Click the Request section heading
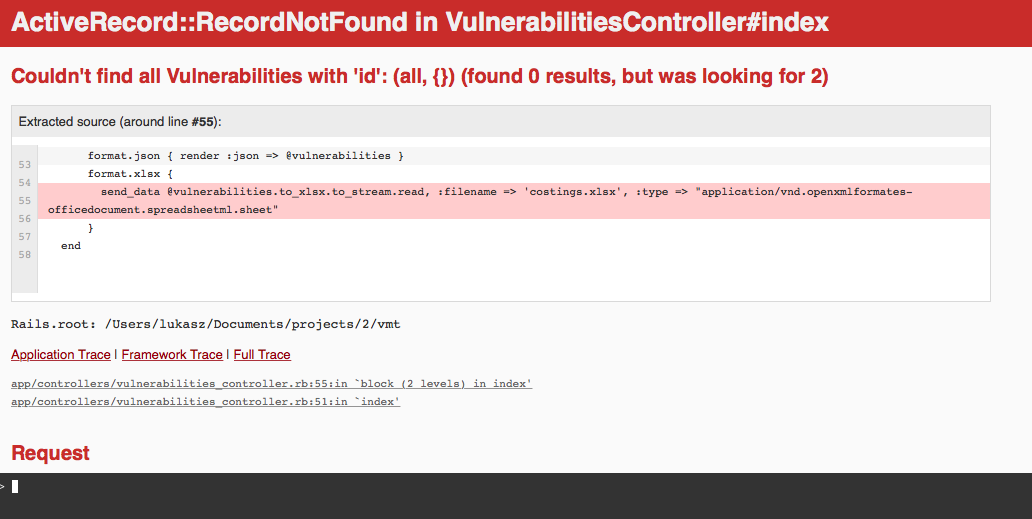 click(x=50, y=453)
